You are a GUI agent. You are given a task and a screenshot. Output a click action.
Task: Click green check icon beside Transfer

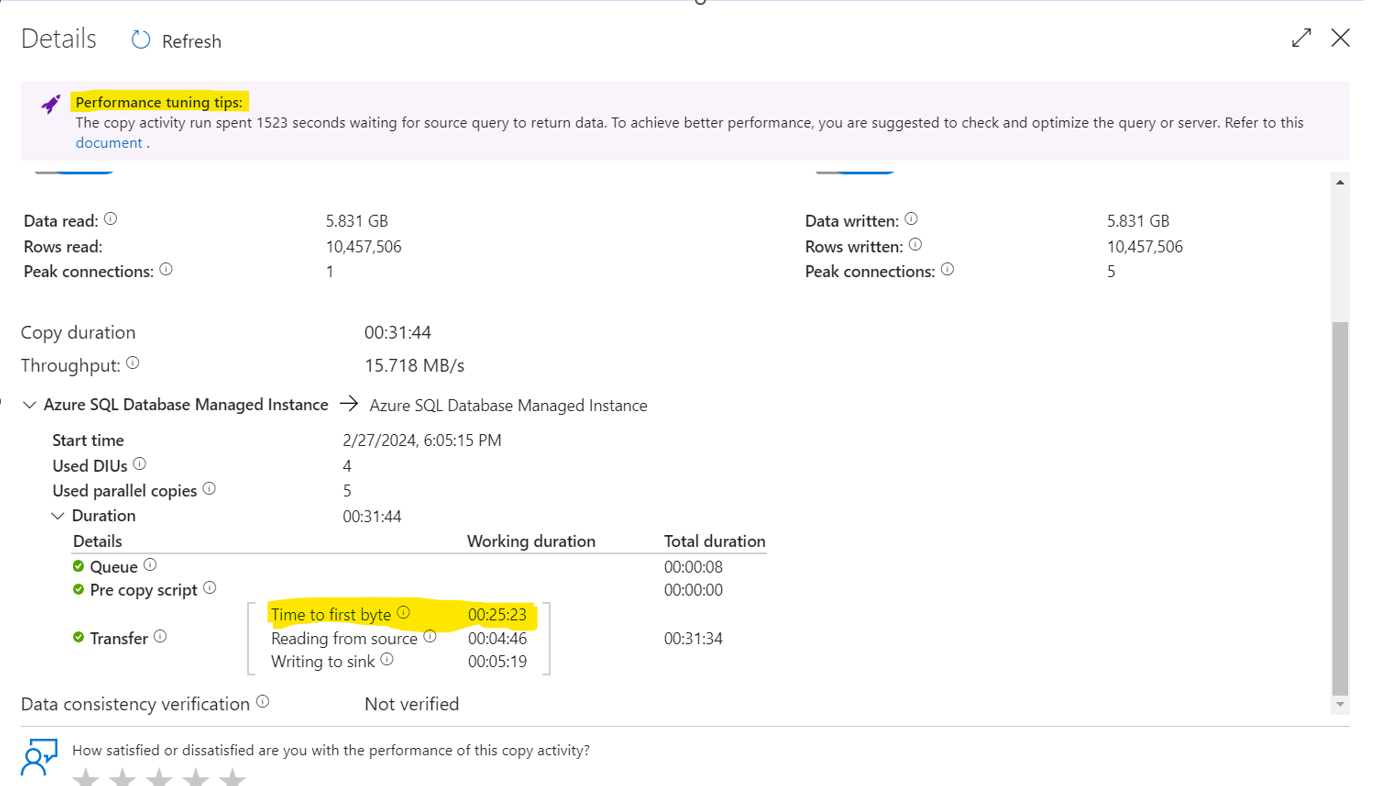(x=79, y=637)
